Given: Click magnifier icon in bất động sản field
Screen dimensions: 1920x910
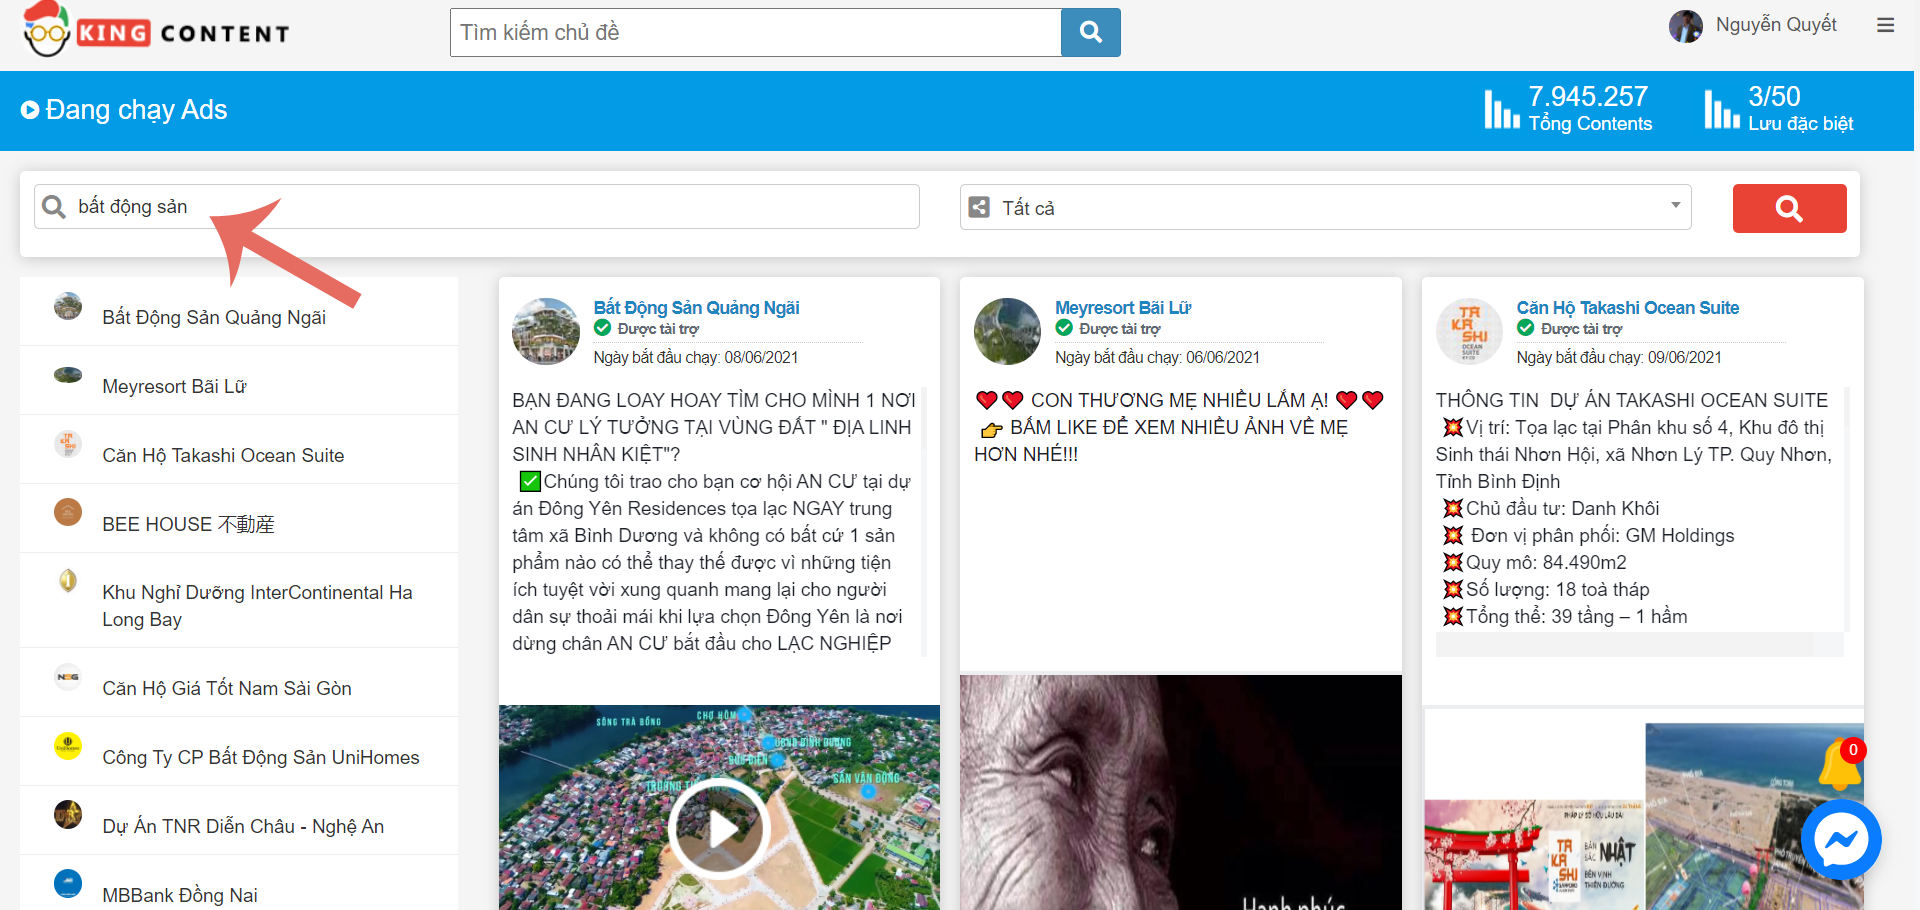Looking at the screenshot, I should pyautogui.click(x=54, y=207).
